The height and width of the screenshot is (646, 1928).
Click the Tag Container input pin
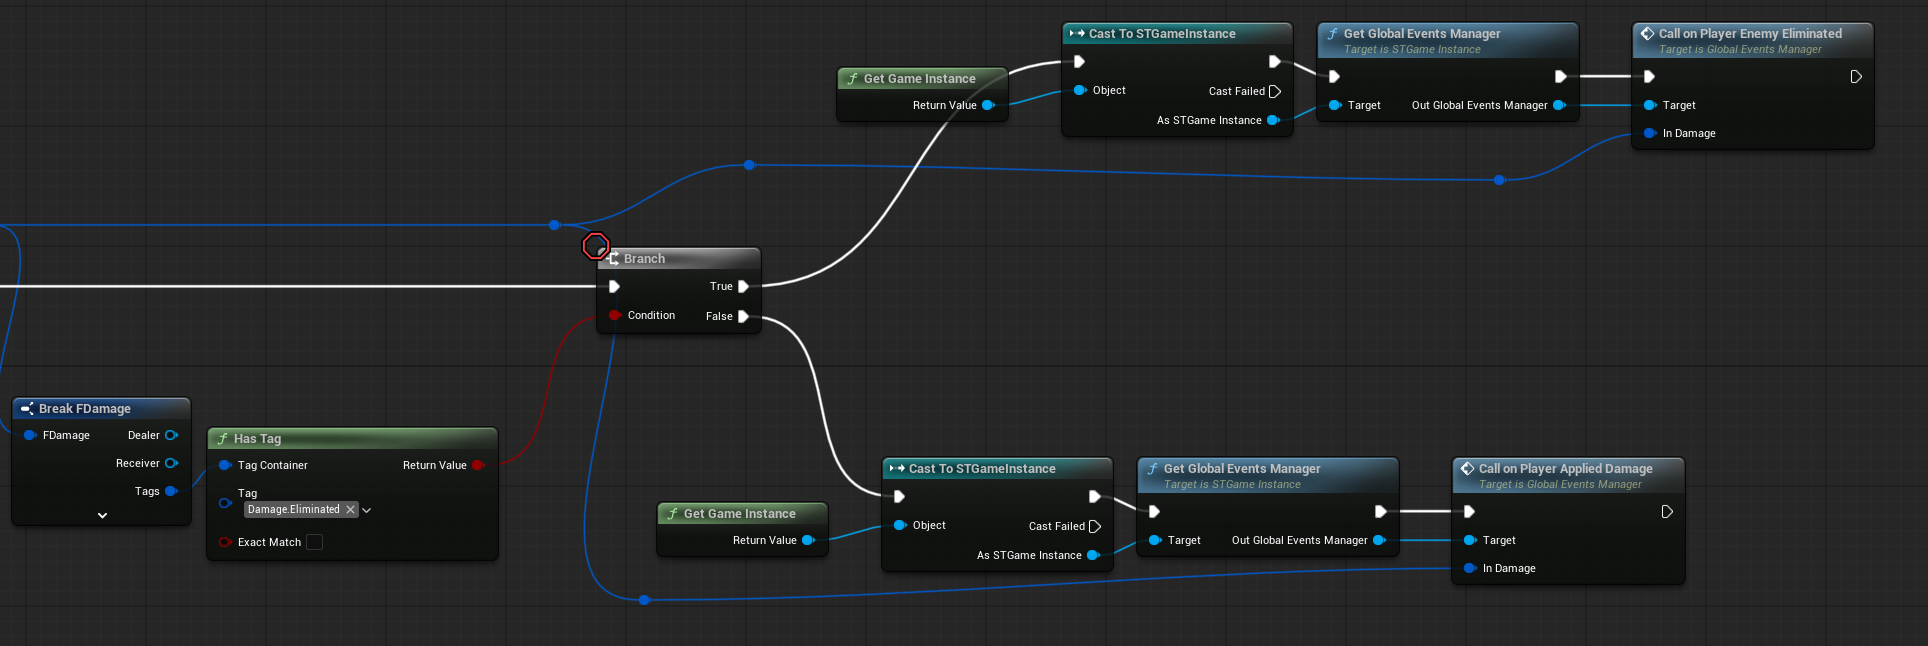tap(225, 465)
